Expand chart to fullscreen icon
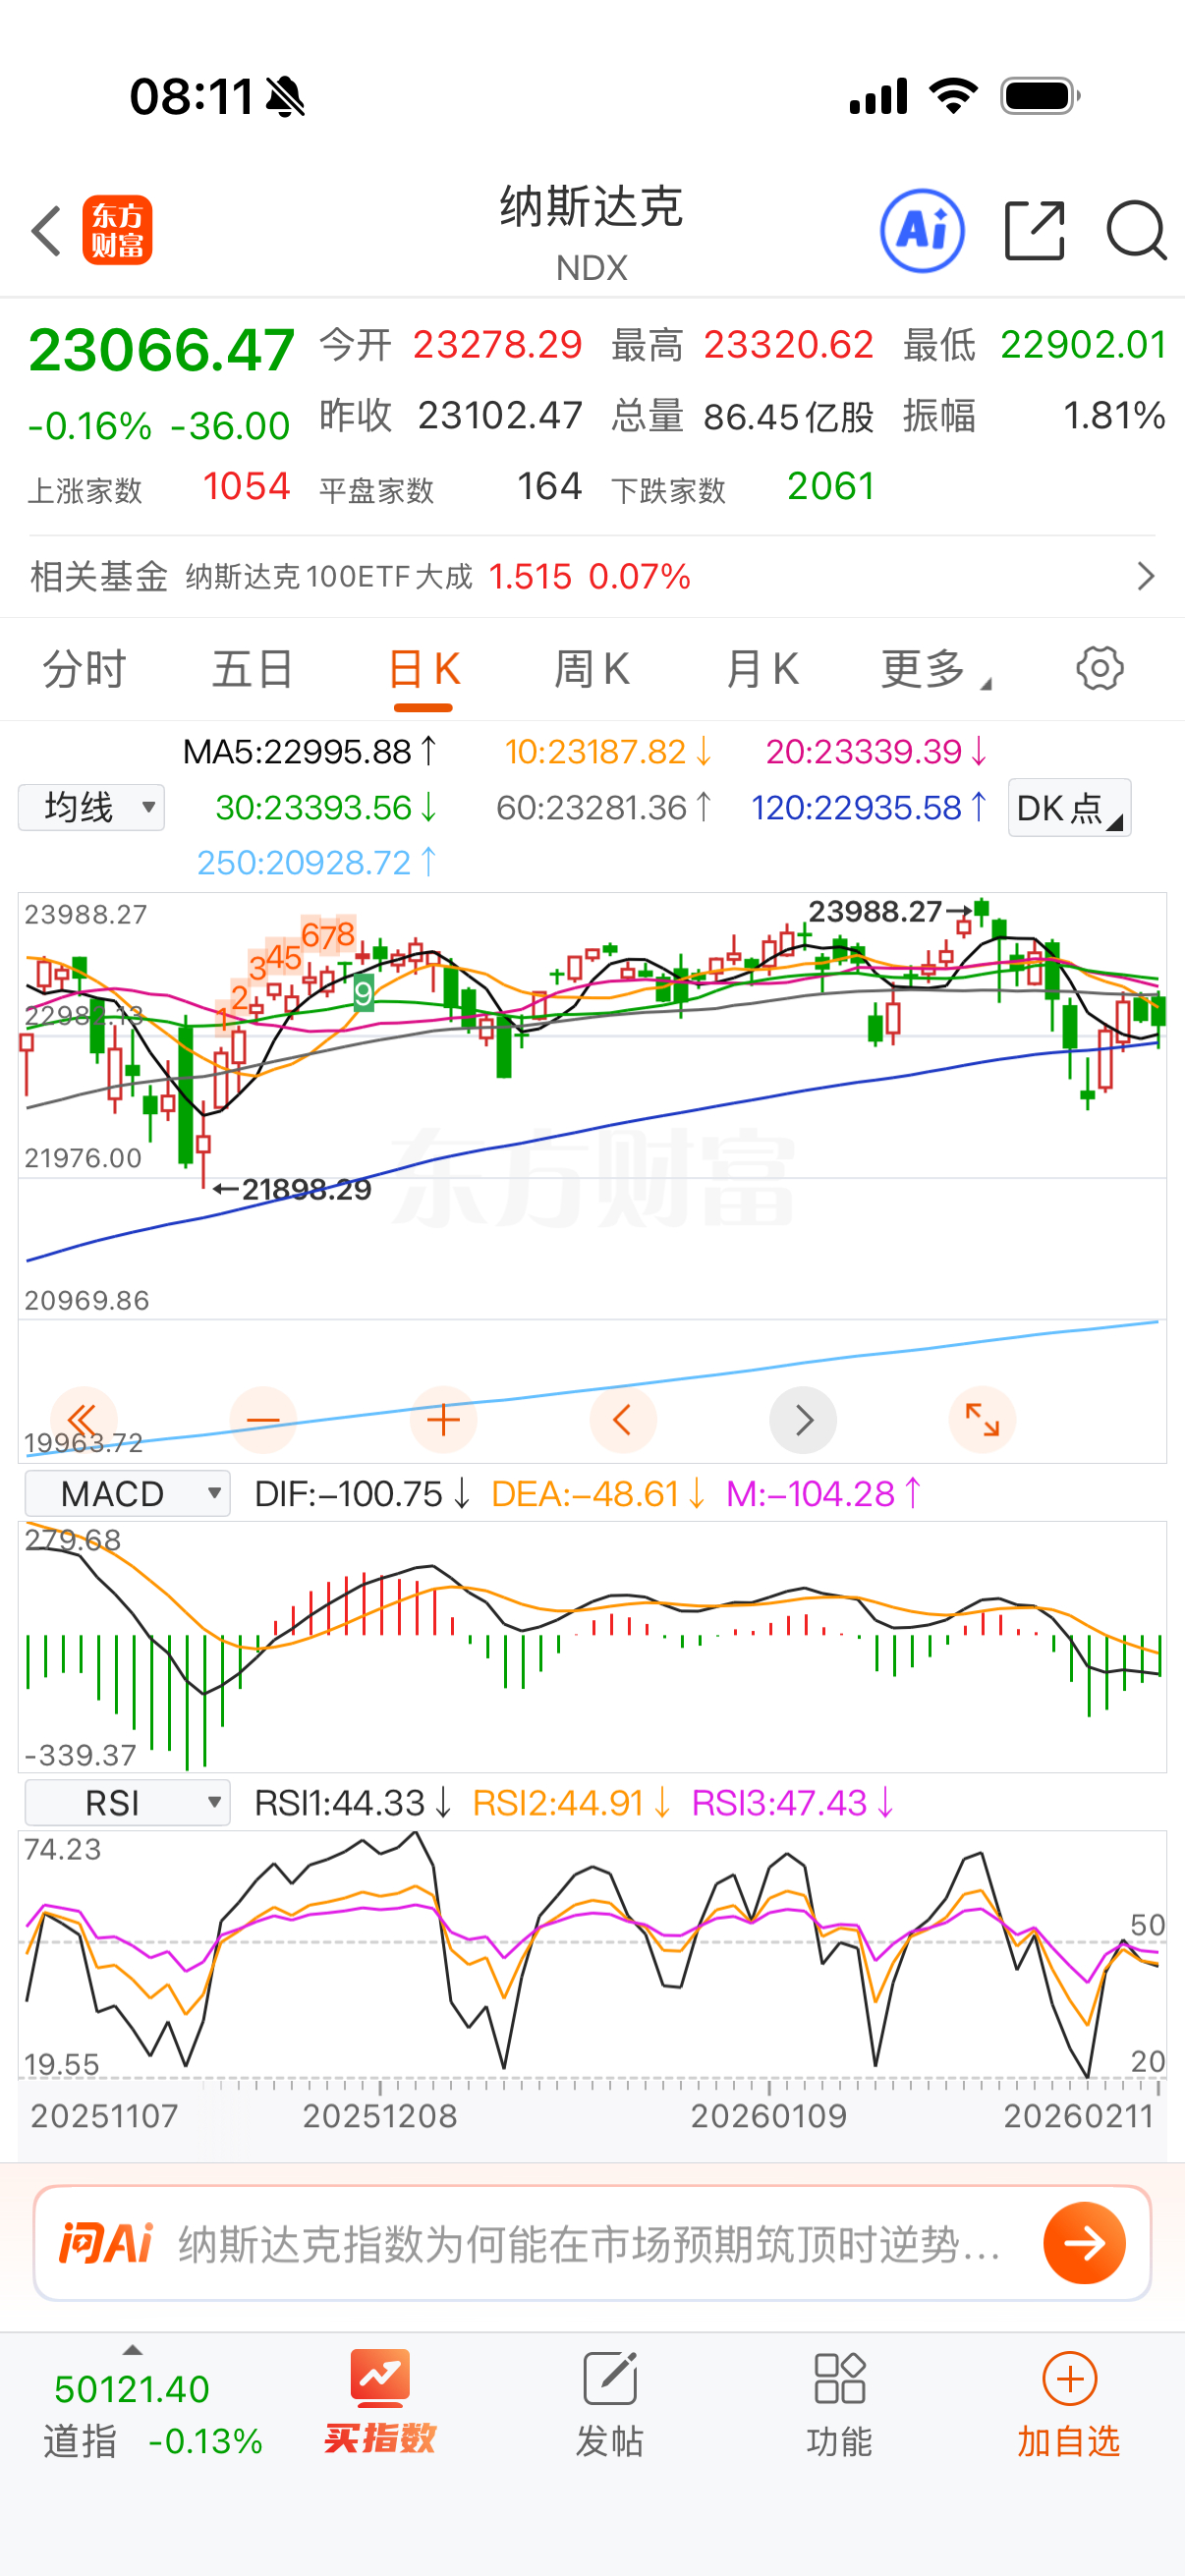 pyautogui.click(x=982, y=1420)
